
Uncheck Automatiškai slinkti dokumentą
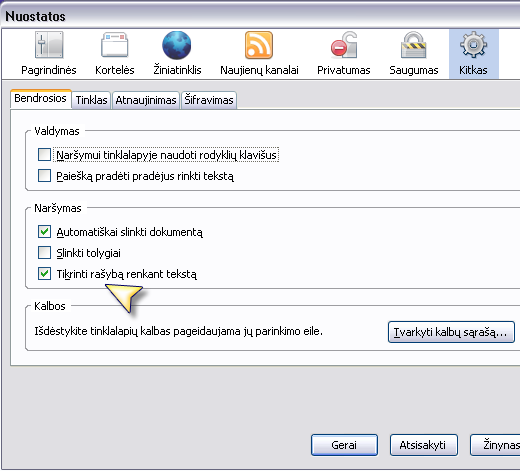pos(44,232)
